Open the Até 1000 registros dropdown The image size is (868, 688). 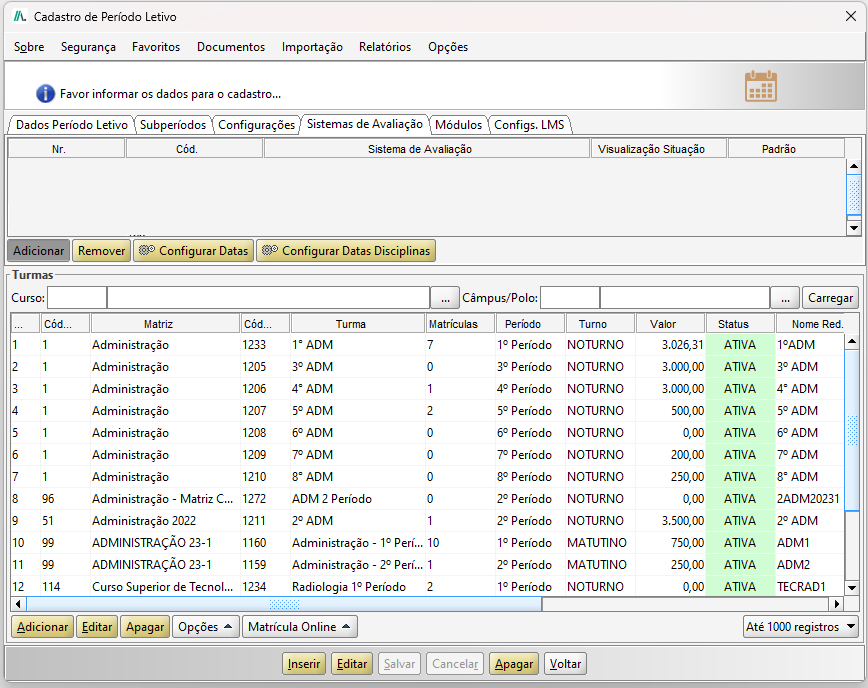pos(800,627)
